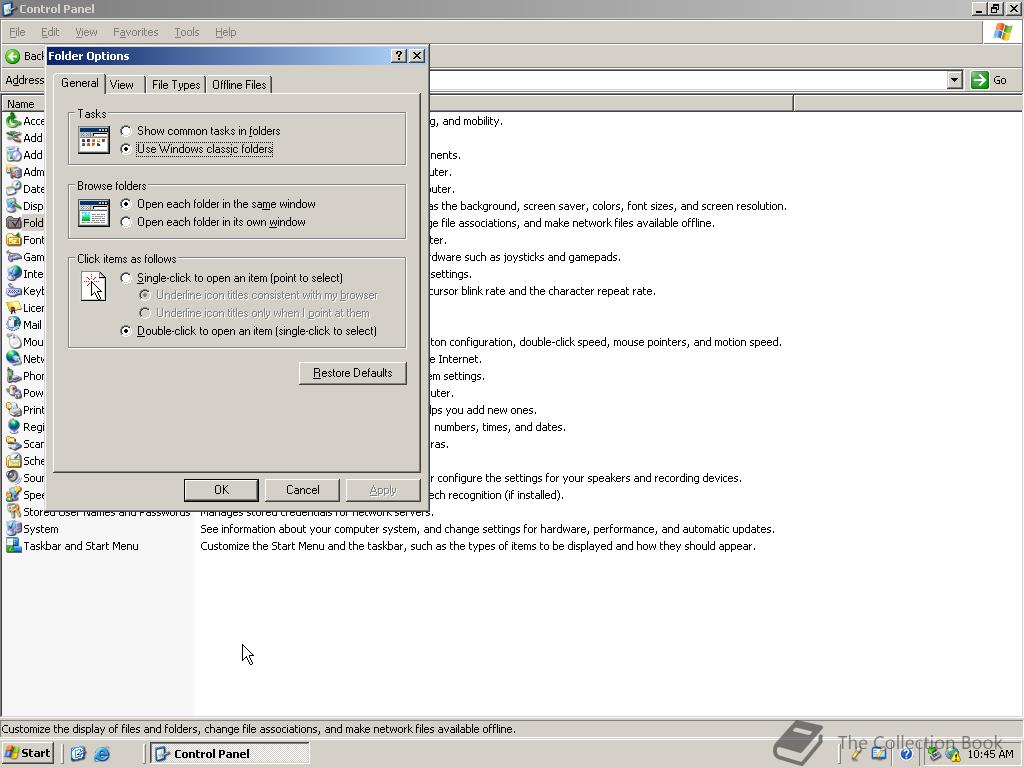Click the Go button beside the address bar
The height and width of the screenshot is (768, 1024).
(x=990, y=80)
